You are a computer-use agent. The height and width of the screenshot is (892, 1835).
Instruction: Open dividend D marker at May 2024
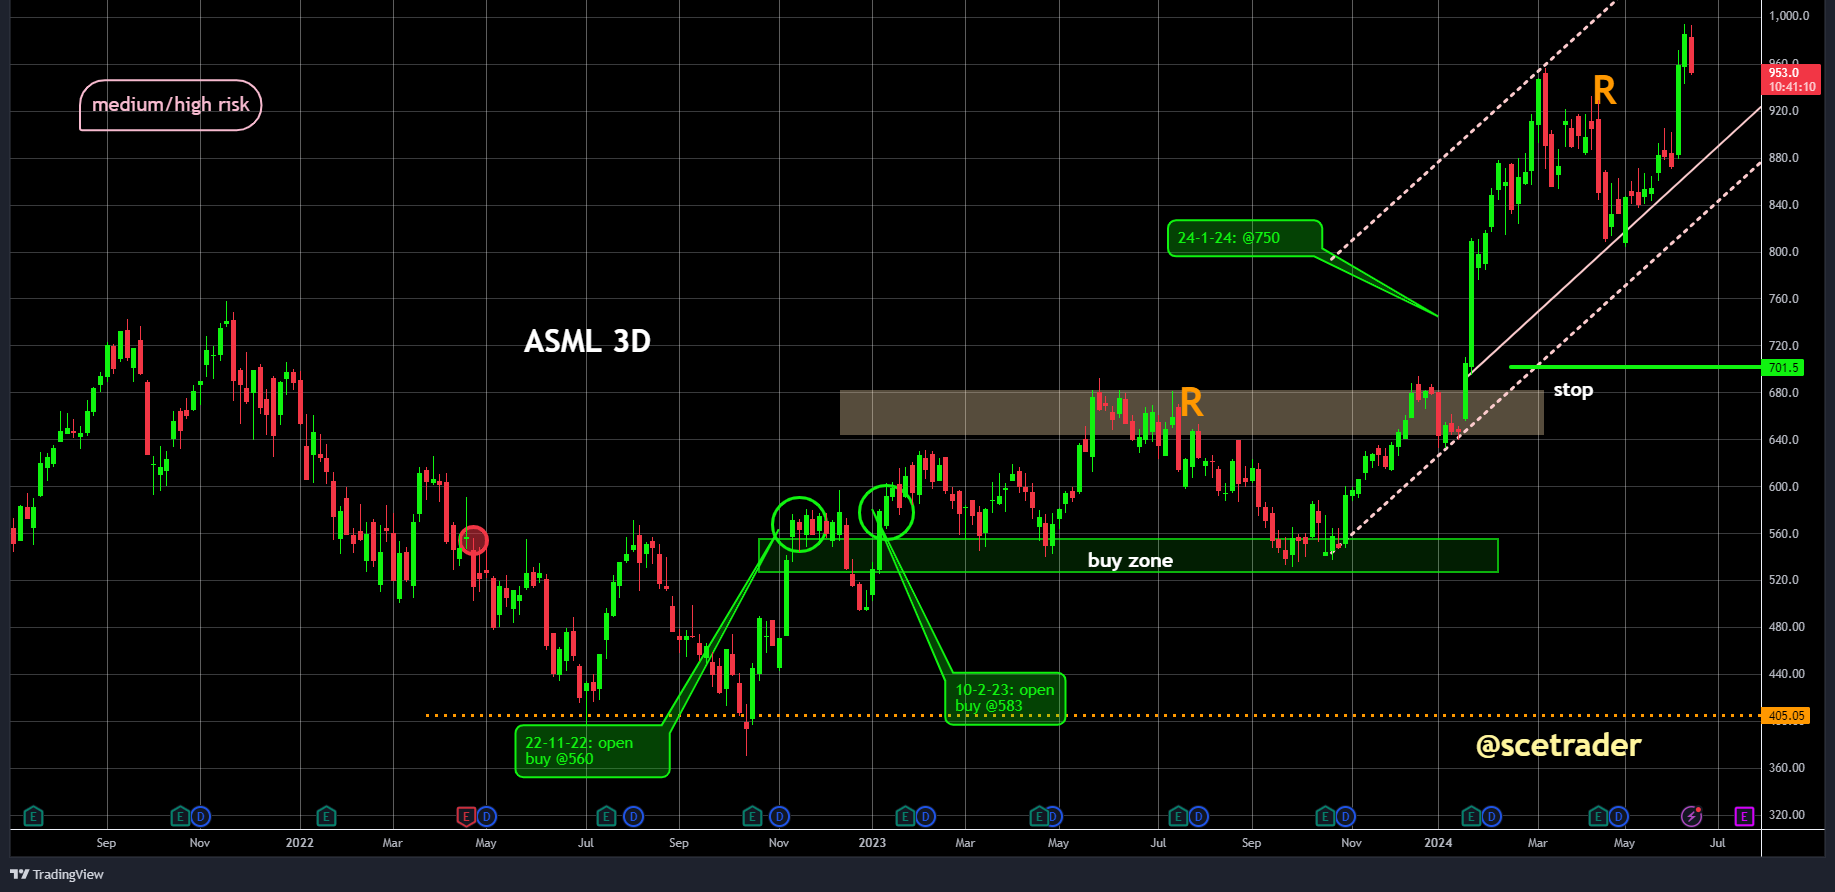1618,817
